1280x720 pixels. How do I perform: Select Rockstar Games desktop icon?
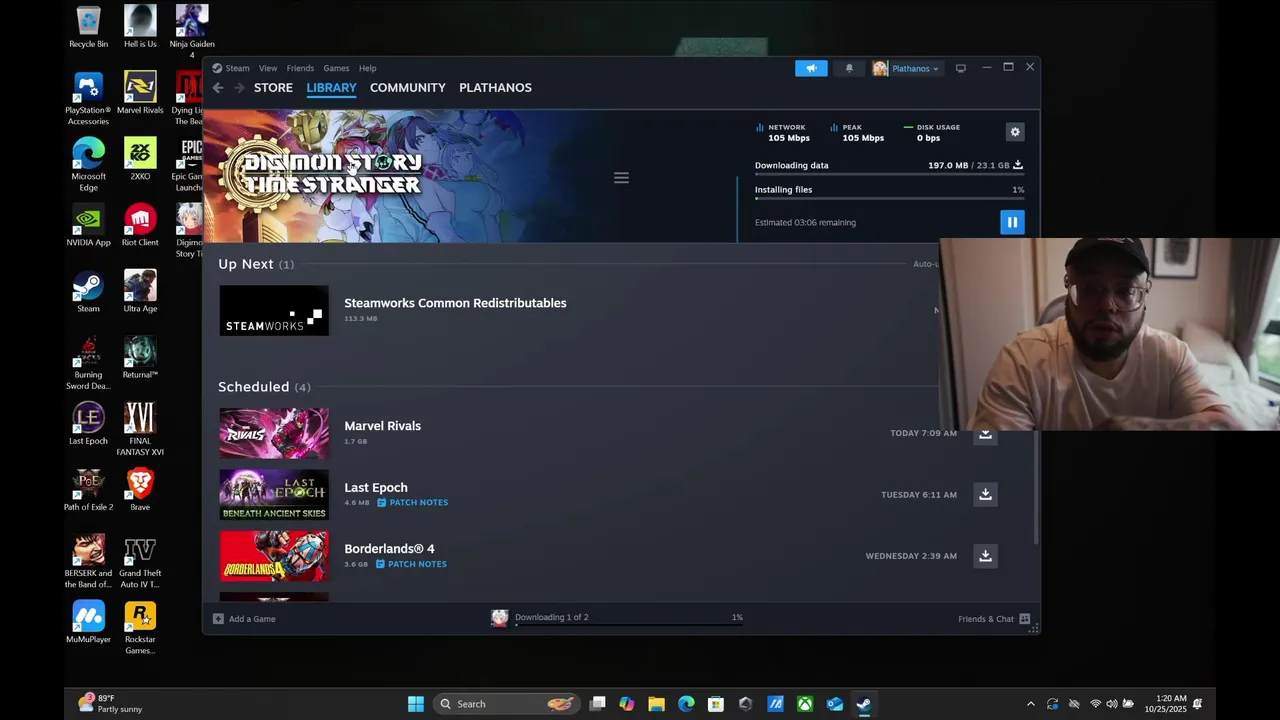tap(140, 627)
